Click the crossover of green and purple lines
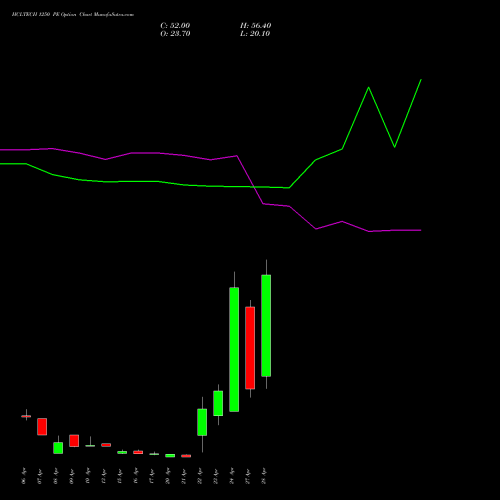 click(254, 187)
